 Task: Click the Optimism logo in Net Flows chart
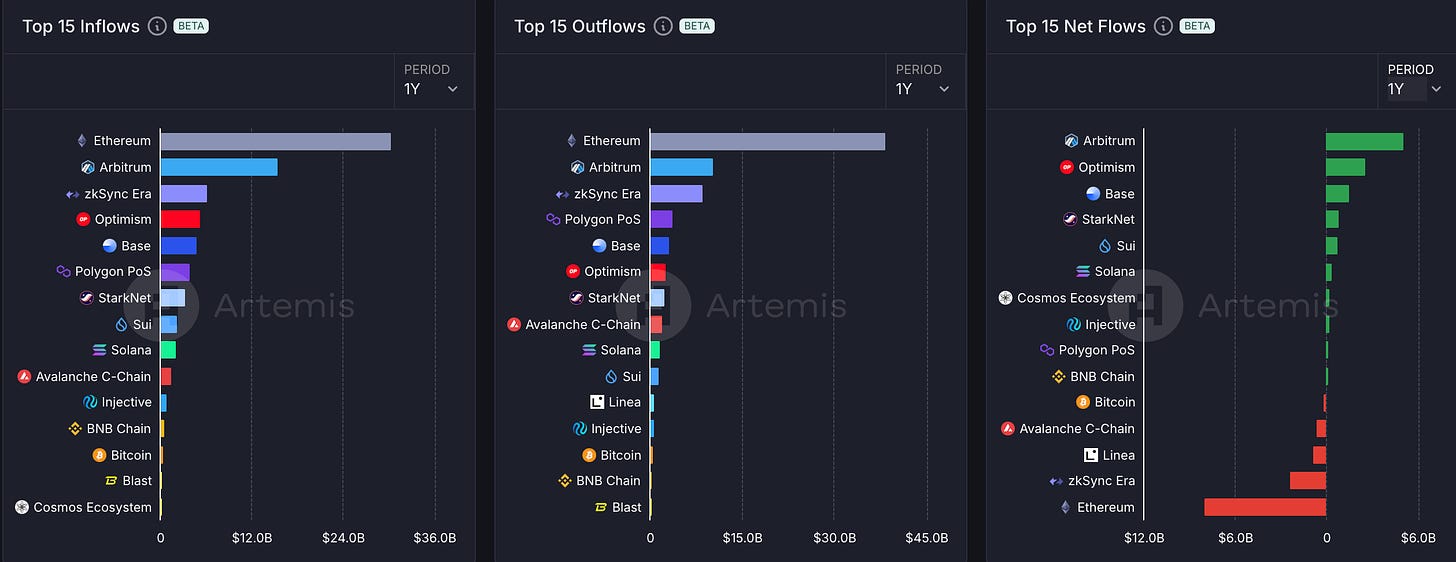coord(1067,167)
